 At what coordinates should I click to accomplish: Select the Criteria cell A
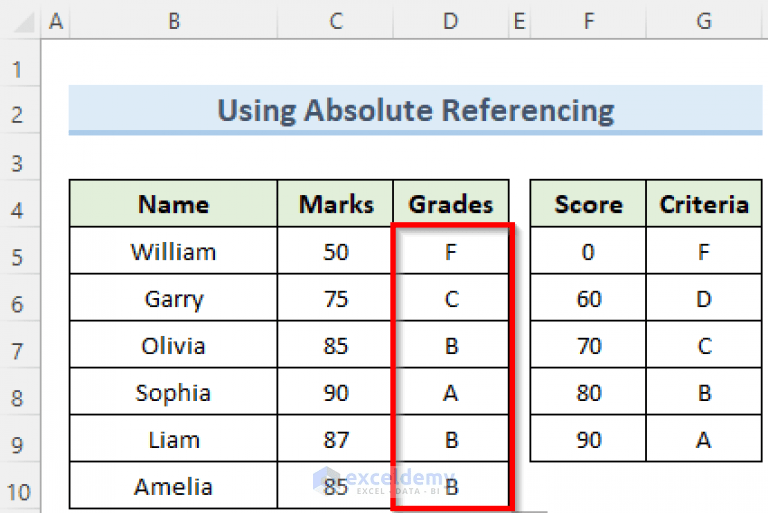[x=704, y=439]
